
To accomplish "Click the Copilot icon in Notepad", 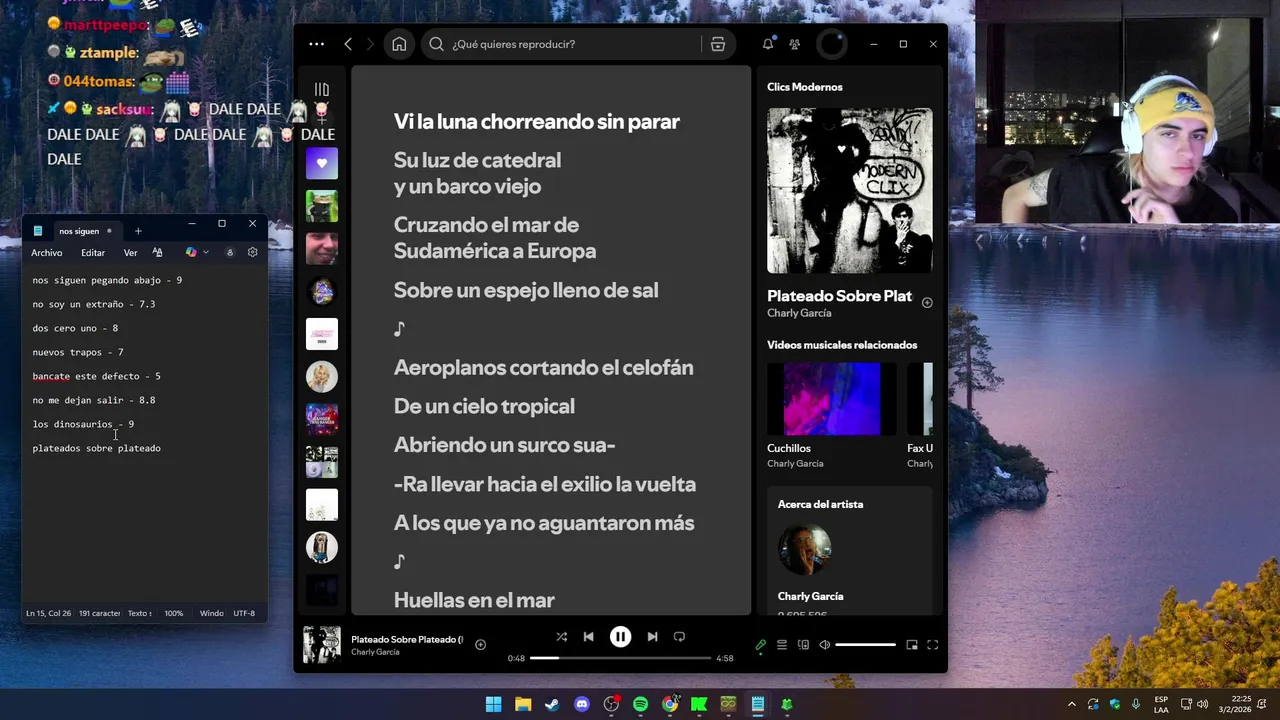I will tap(192, 253).
